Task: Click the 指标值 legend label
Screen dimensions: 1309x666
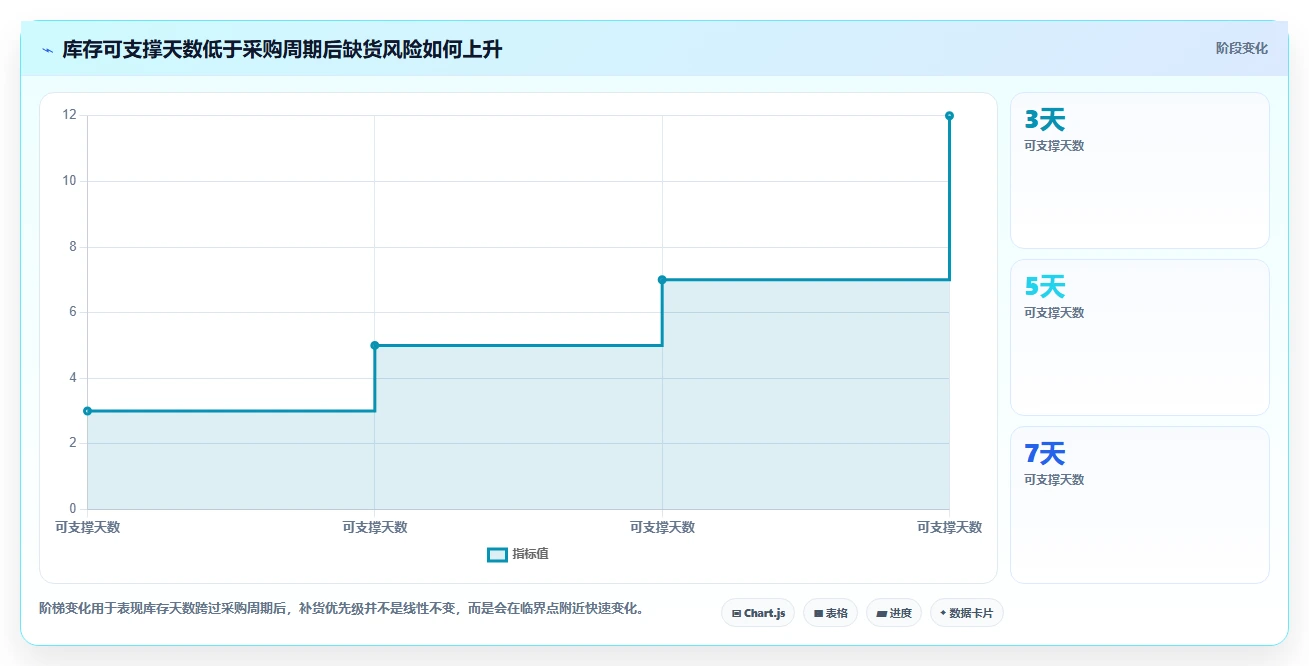Action: pos(530,555)
